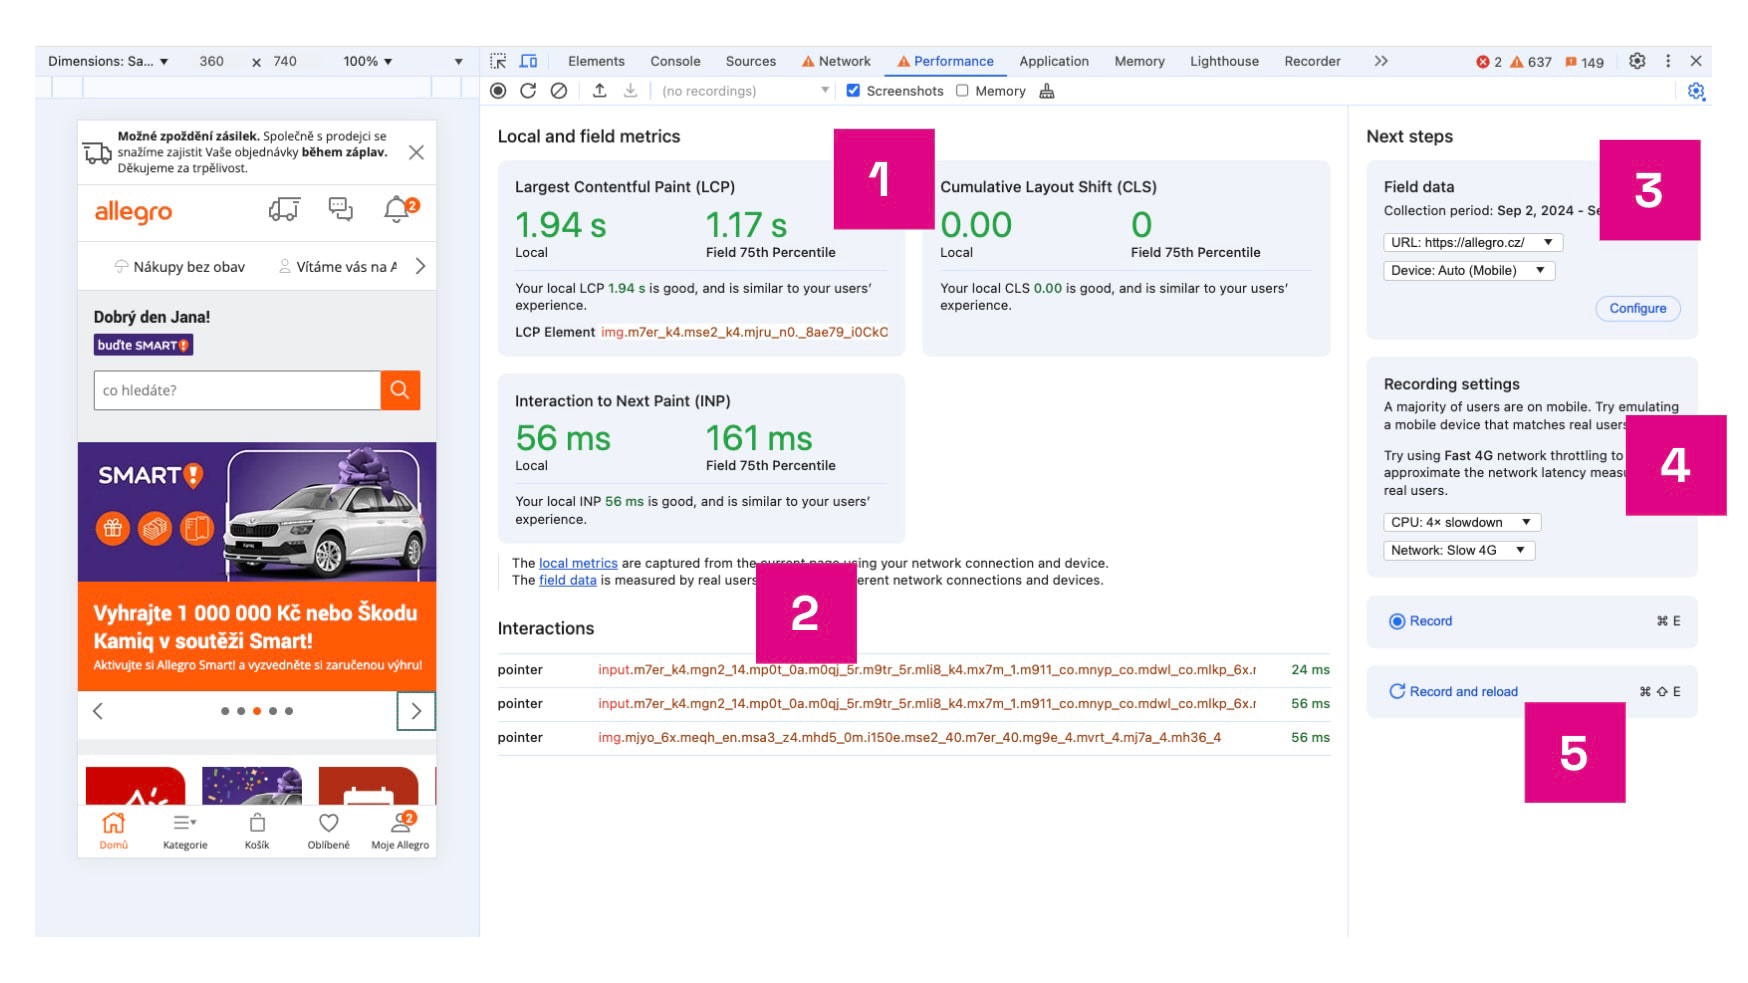The height and width of the screenshot is (983, 1748).
Task: Enable the Memory checkbox
Action: tap(962, 91)
